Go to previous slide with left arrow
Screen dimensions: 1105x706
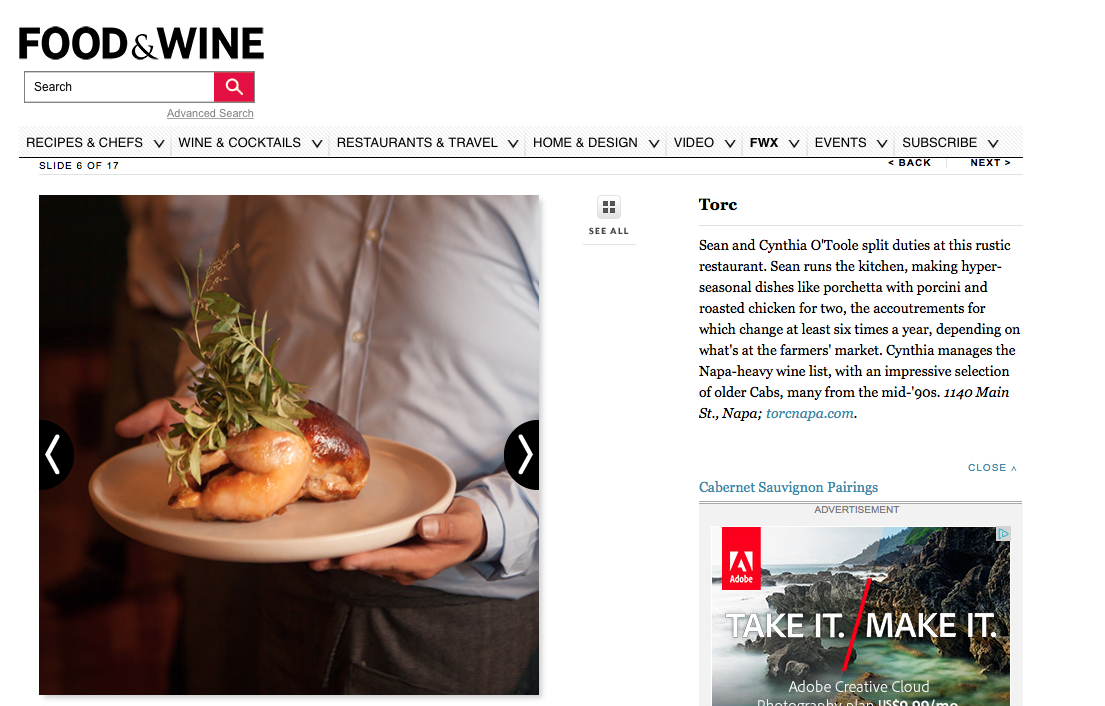[55, 454]
